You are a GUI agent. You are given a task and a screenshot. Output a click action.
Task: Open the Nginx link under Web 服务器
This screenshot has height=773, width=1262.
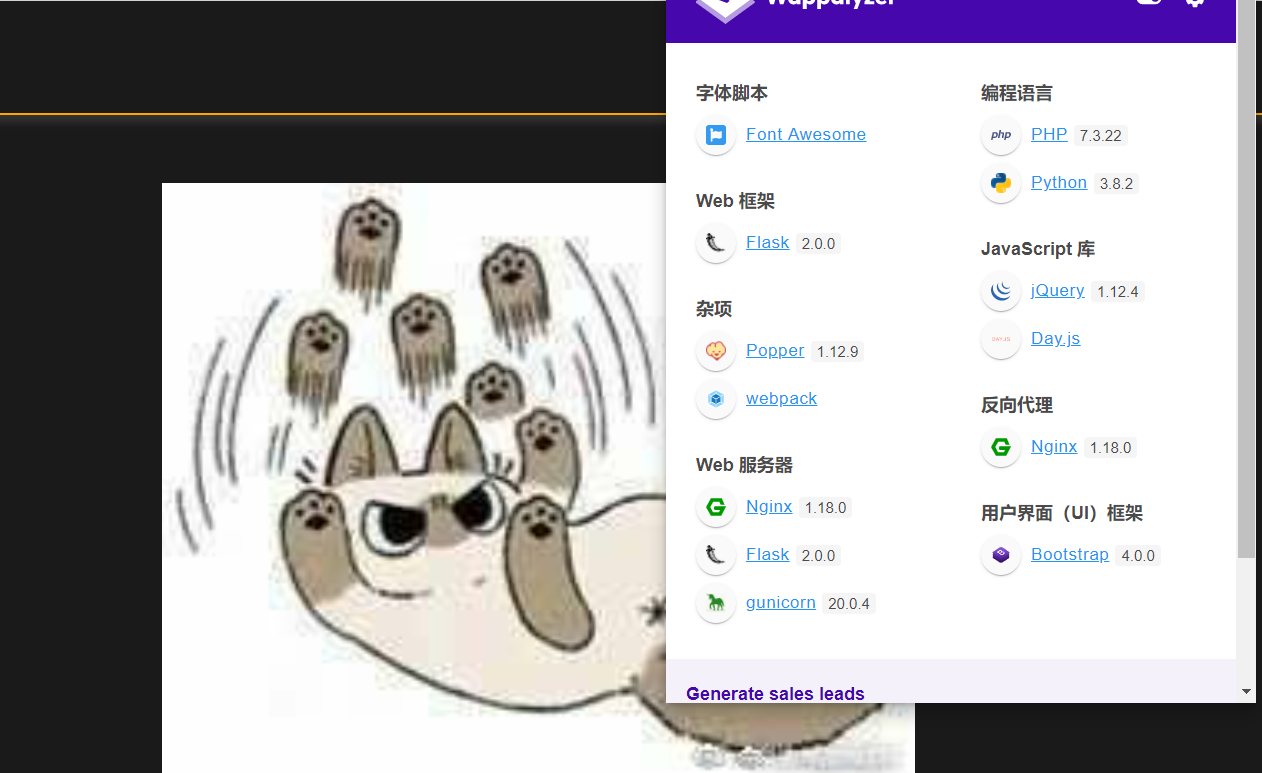[x=769, y=506]
